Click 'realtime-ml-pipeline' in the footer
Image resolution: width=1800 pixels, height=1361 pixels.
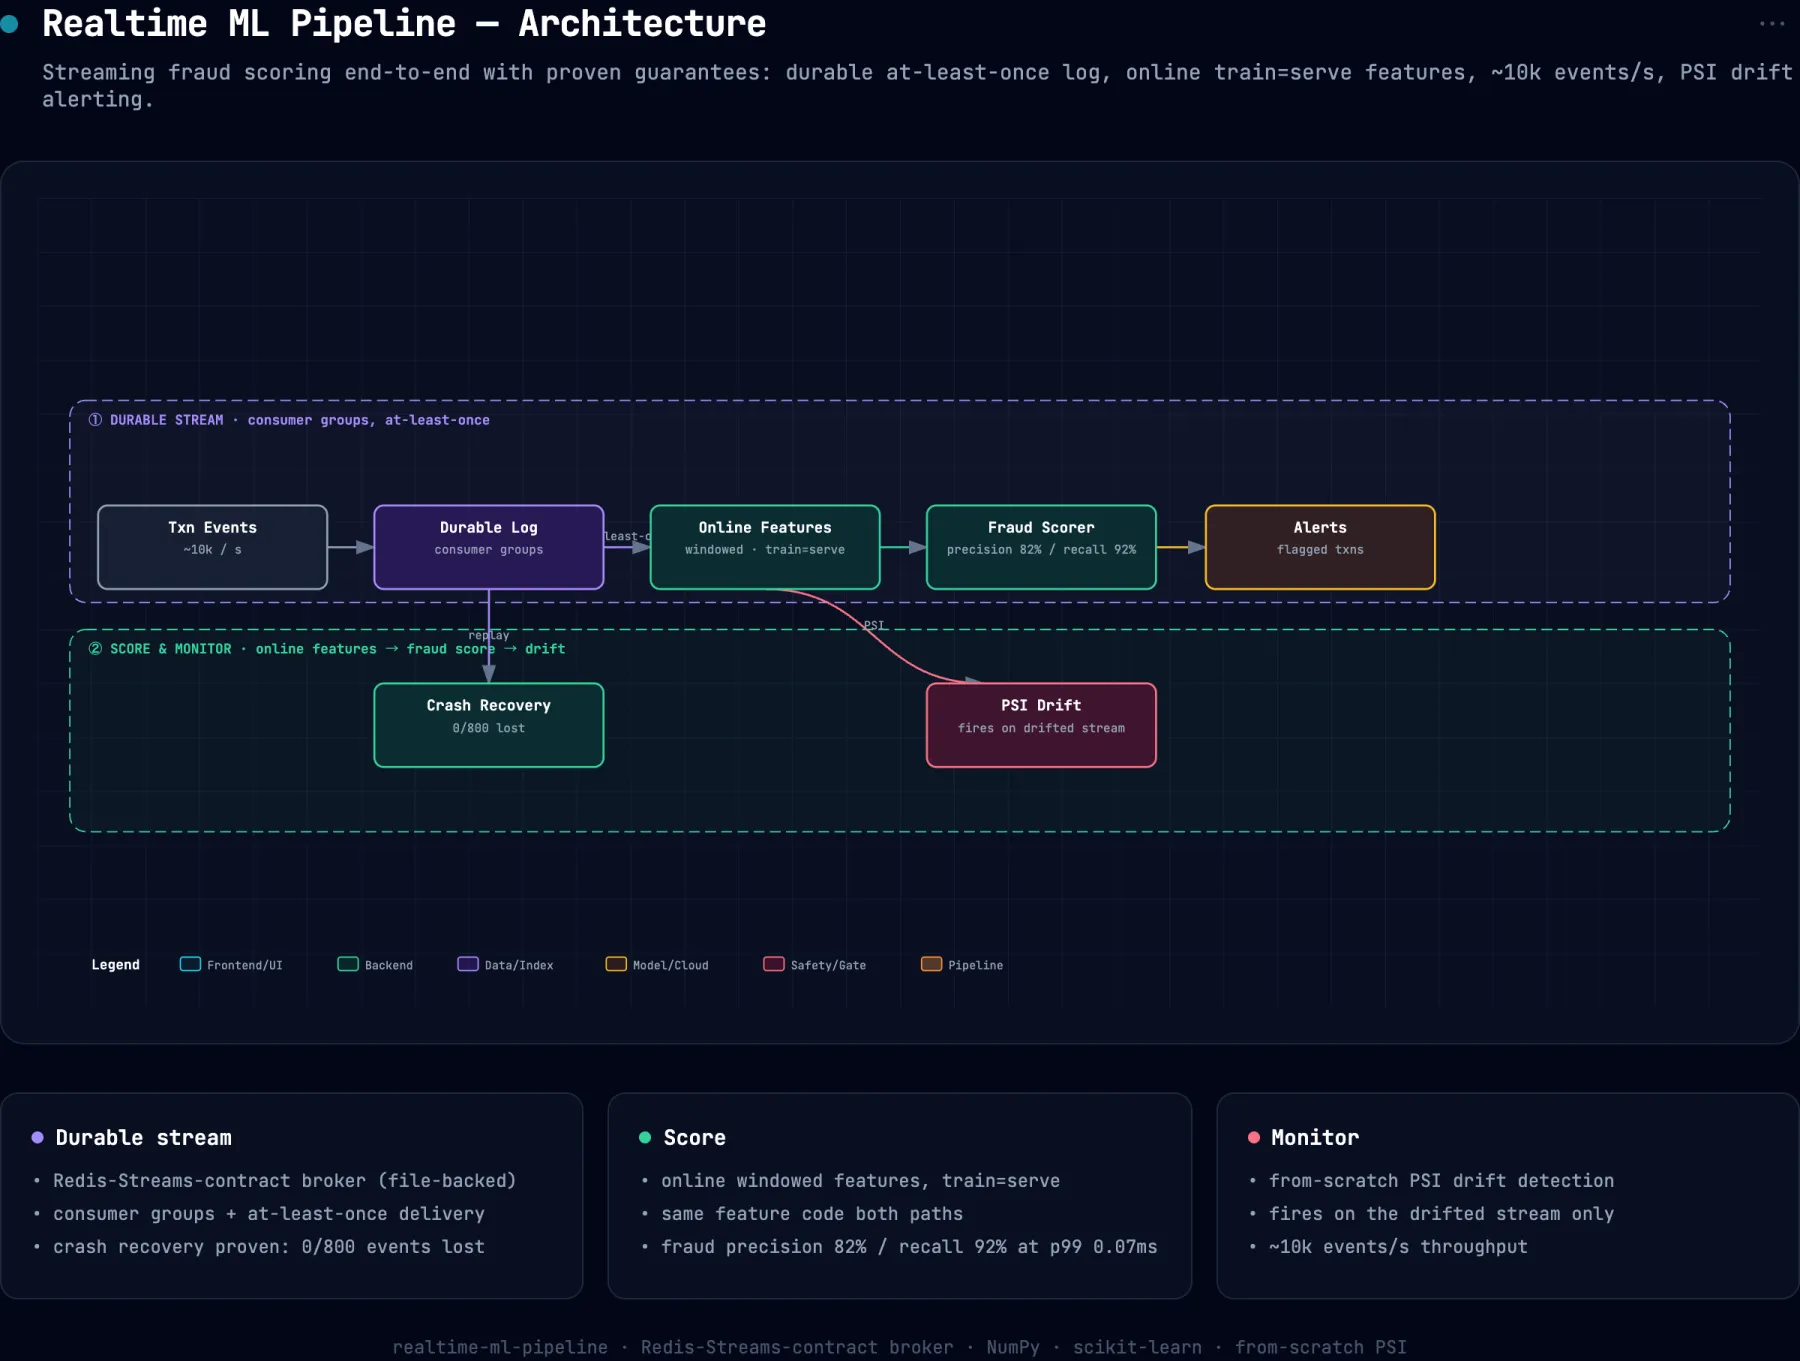[x=500, y=1347]
